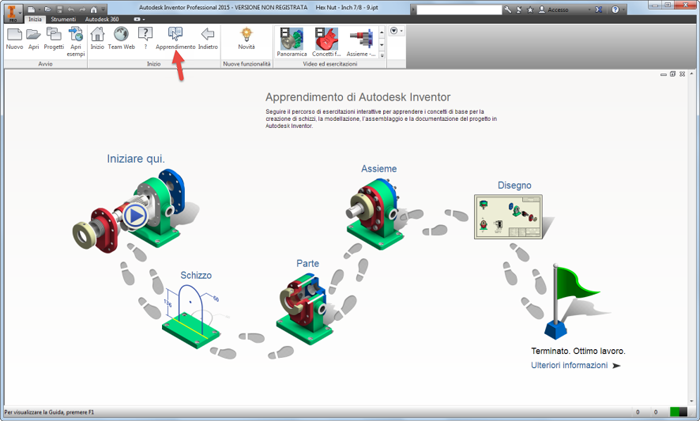Image resolution: width=700 pixels, height=421 pixels.
Task: Switch to the Inizia ribbon tab
Action: 35,19
